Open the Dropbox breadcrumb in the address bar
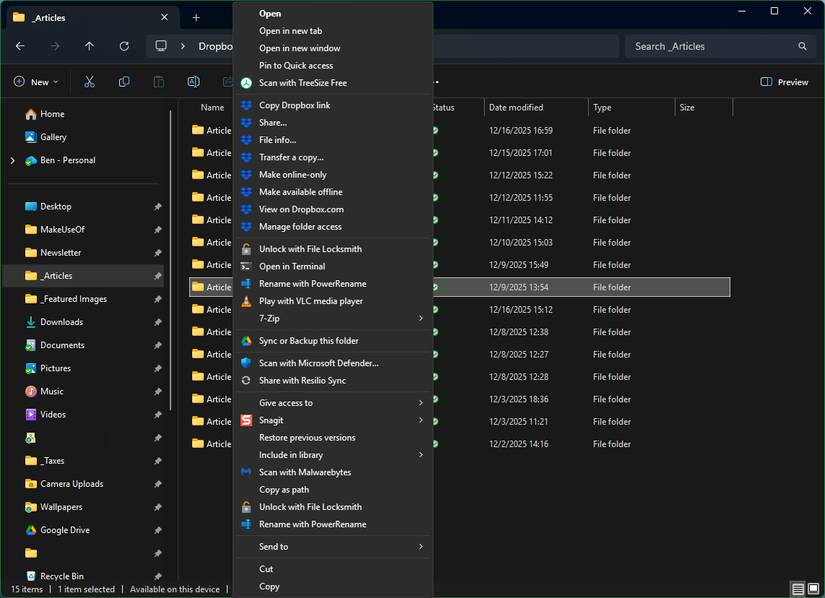Screen dimensions: 825x598 (x=213, y=45)
